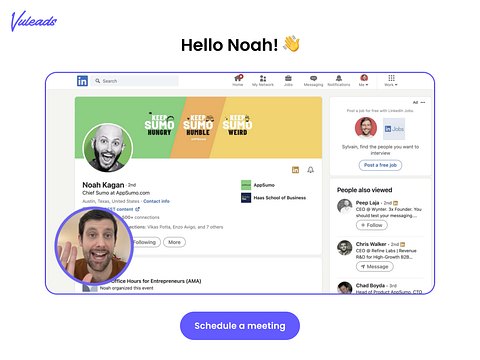Click the Post a free job button
This screenshot has height=360, width=480.
[x=380, y=165]
